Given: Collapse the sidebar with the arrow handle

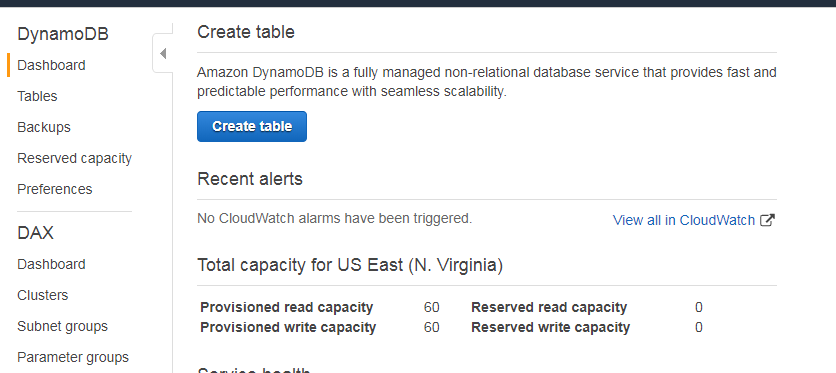Looking at the screenshot, I should tap(163, 53).
